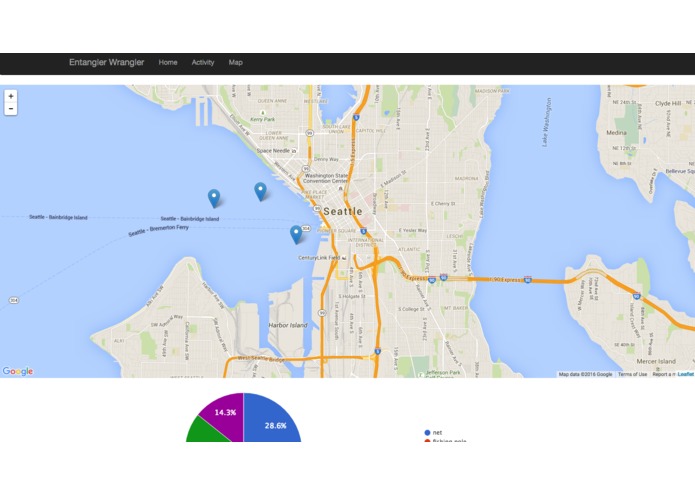Click the Medina label on map
Viewport: 695px width, 494px height.
(617, 132)
